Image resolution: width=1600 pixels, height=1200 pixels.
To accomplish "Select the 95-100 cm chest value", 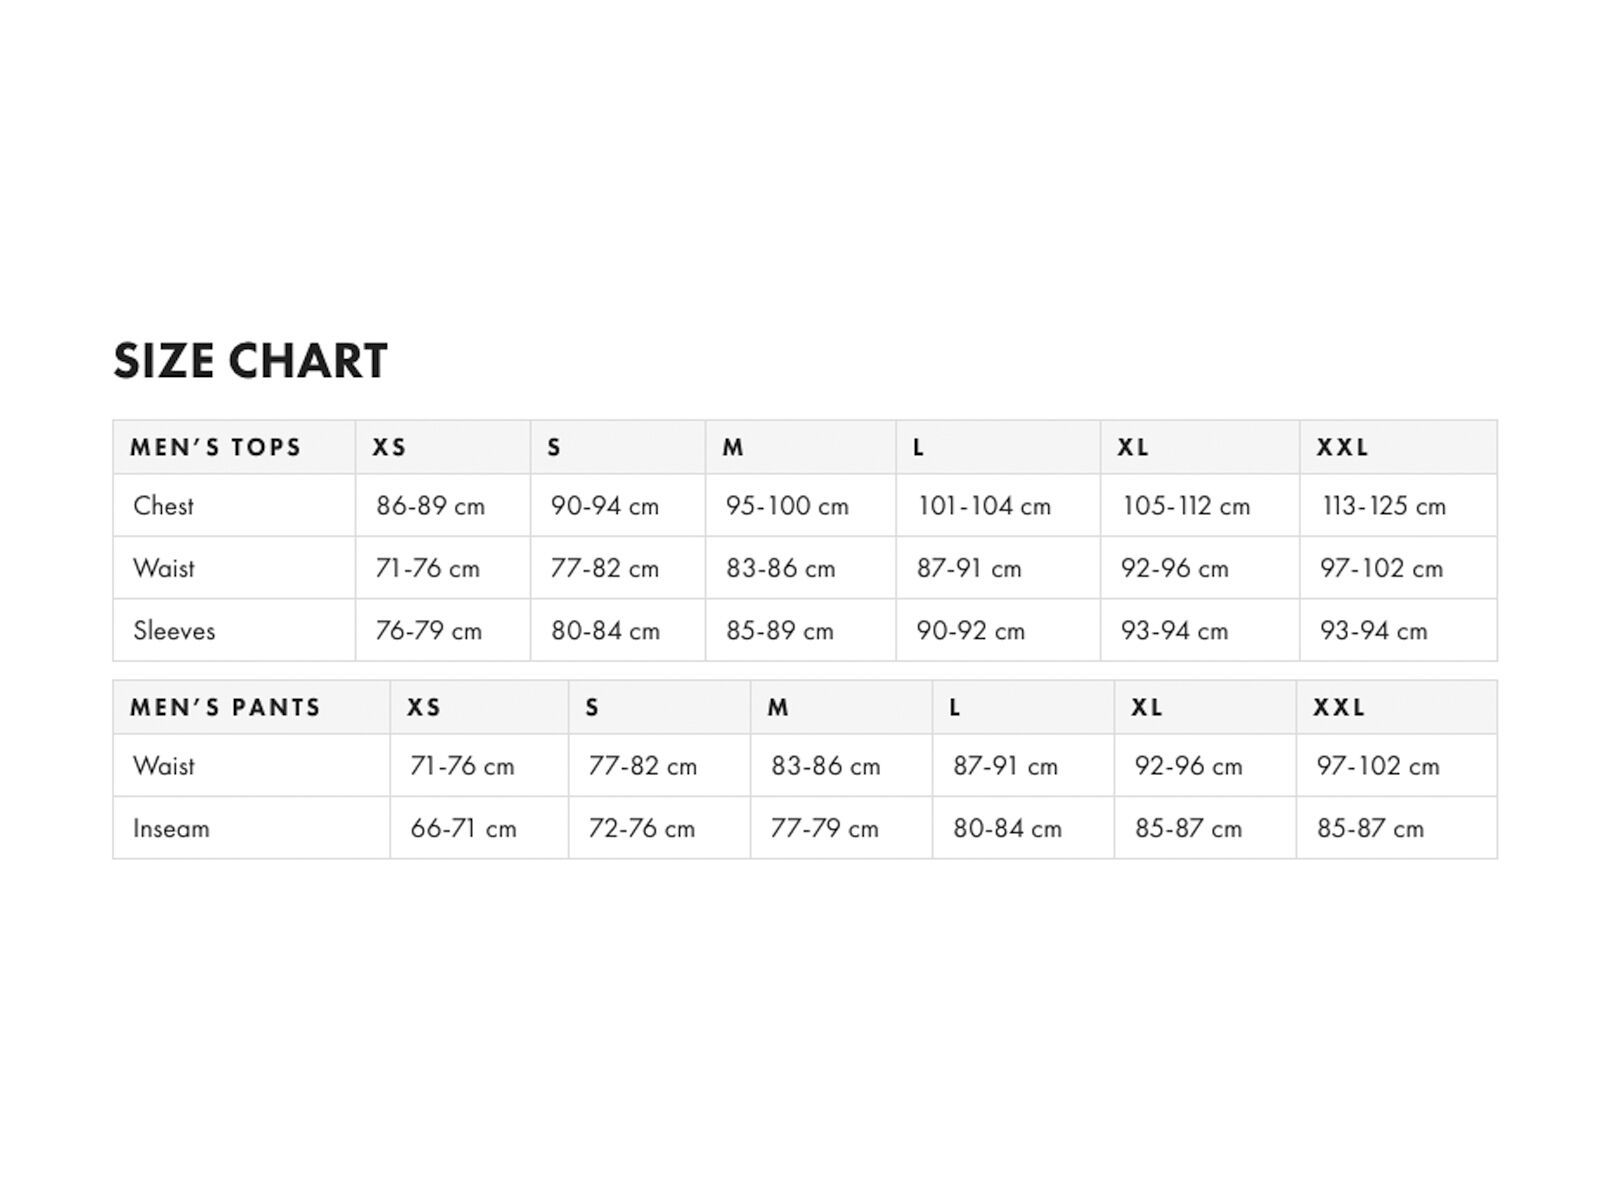I will (787, 506).
